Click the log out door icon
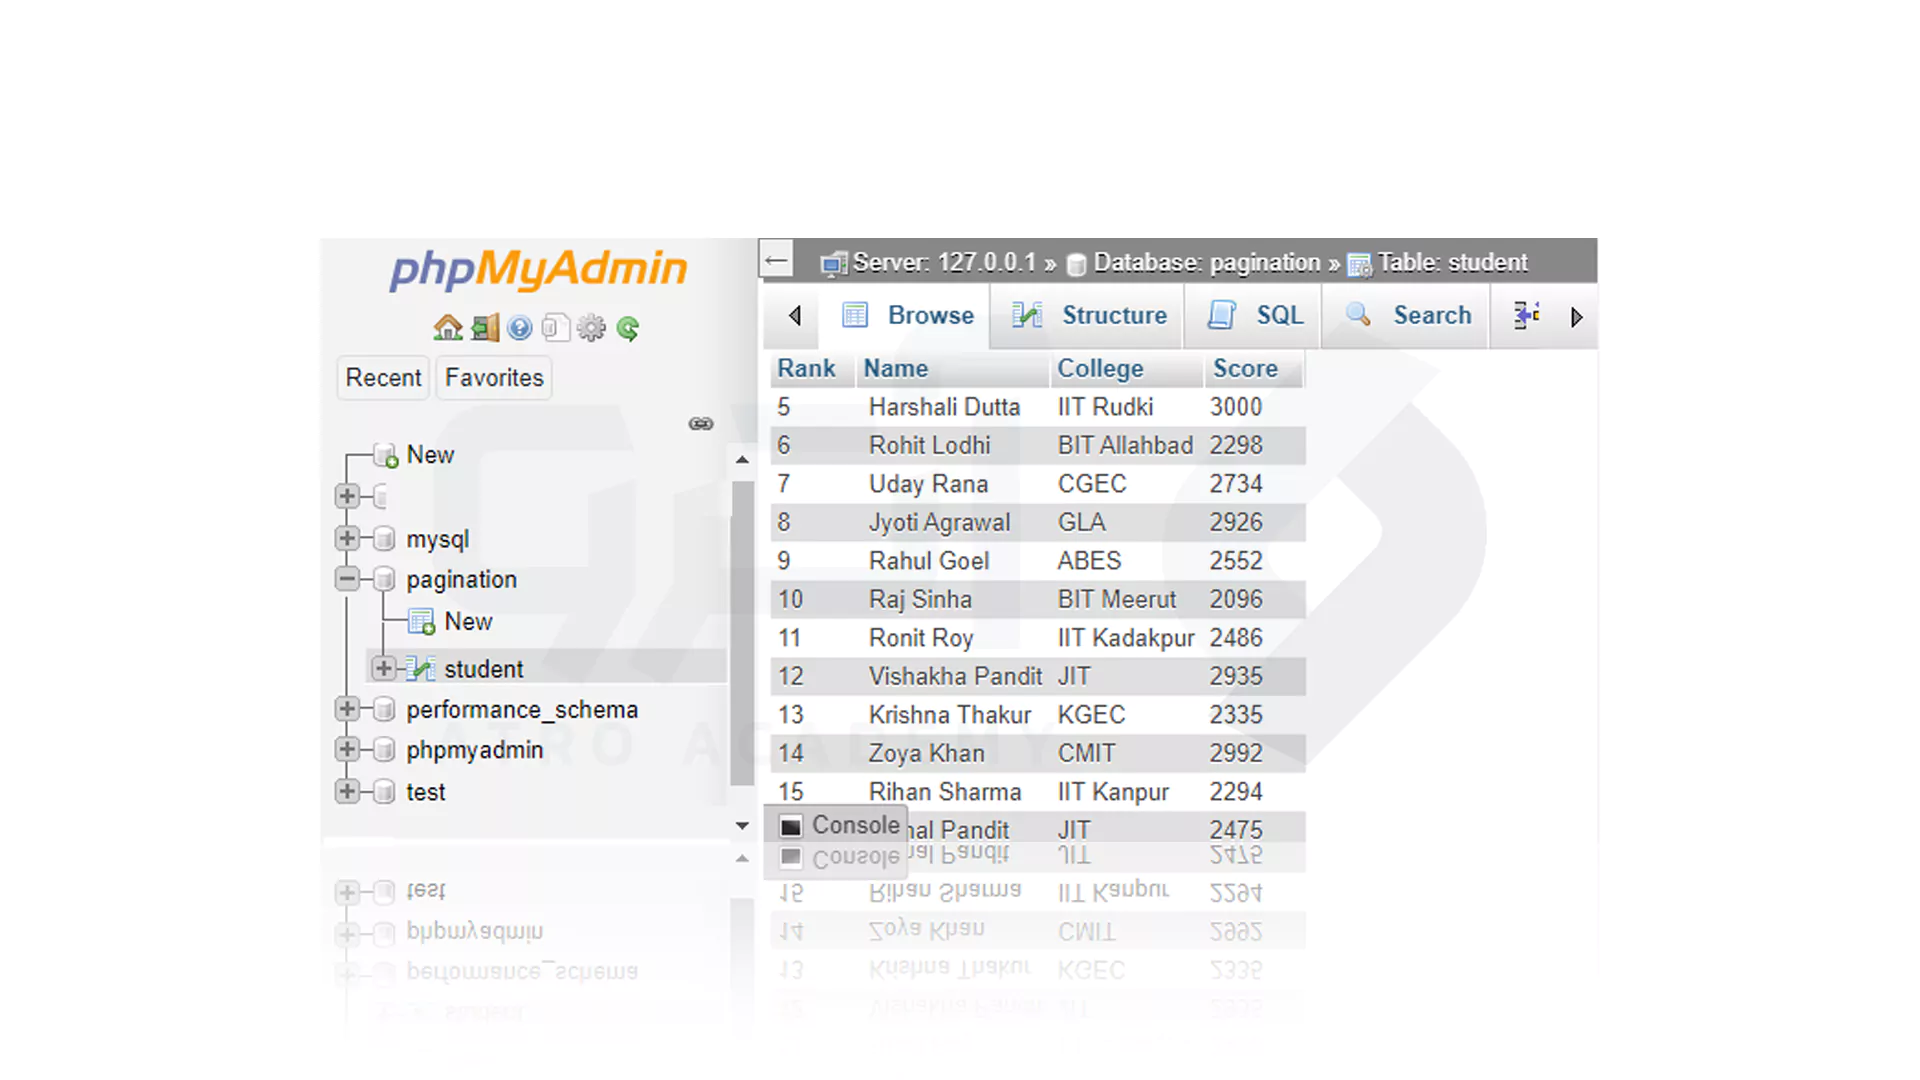 coord(485,327)
